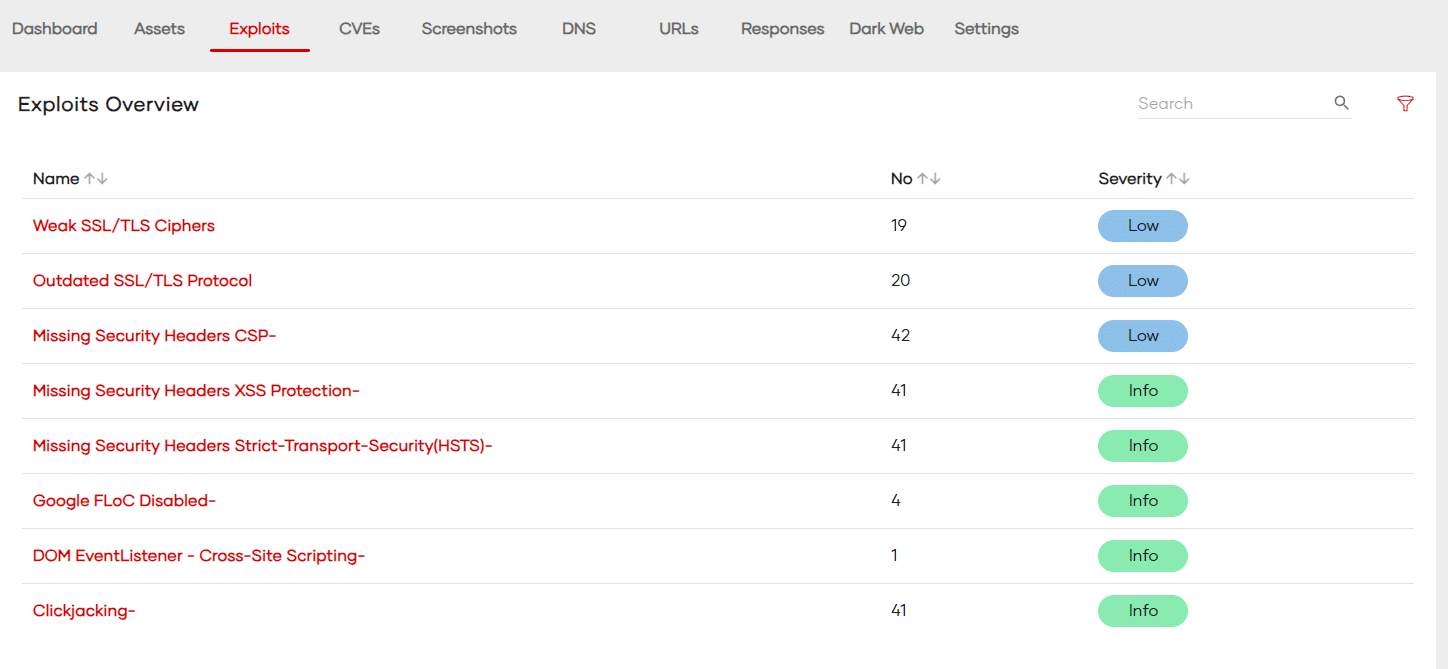Image resolution: width=1448 pixels, height=669 pixels.
Task: Open DOM EventListener Cross-Site Scripting link
Action: [199, 556]
